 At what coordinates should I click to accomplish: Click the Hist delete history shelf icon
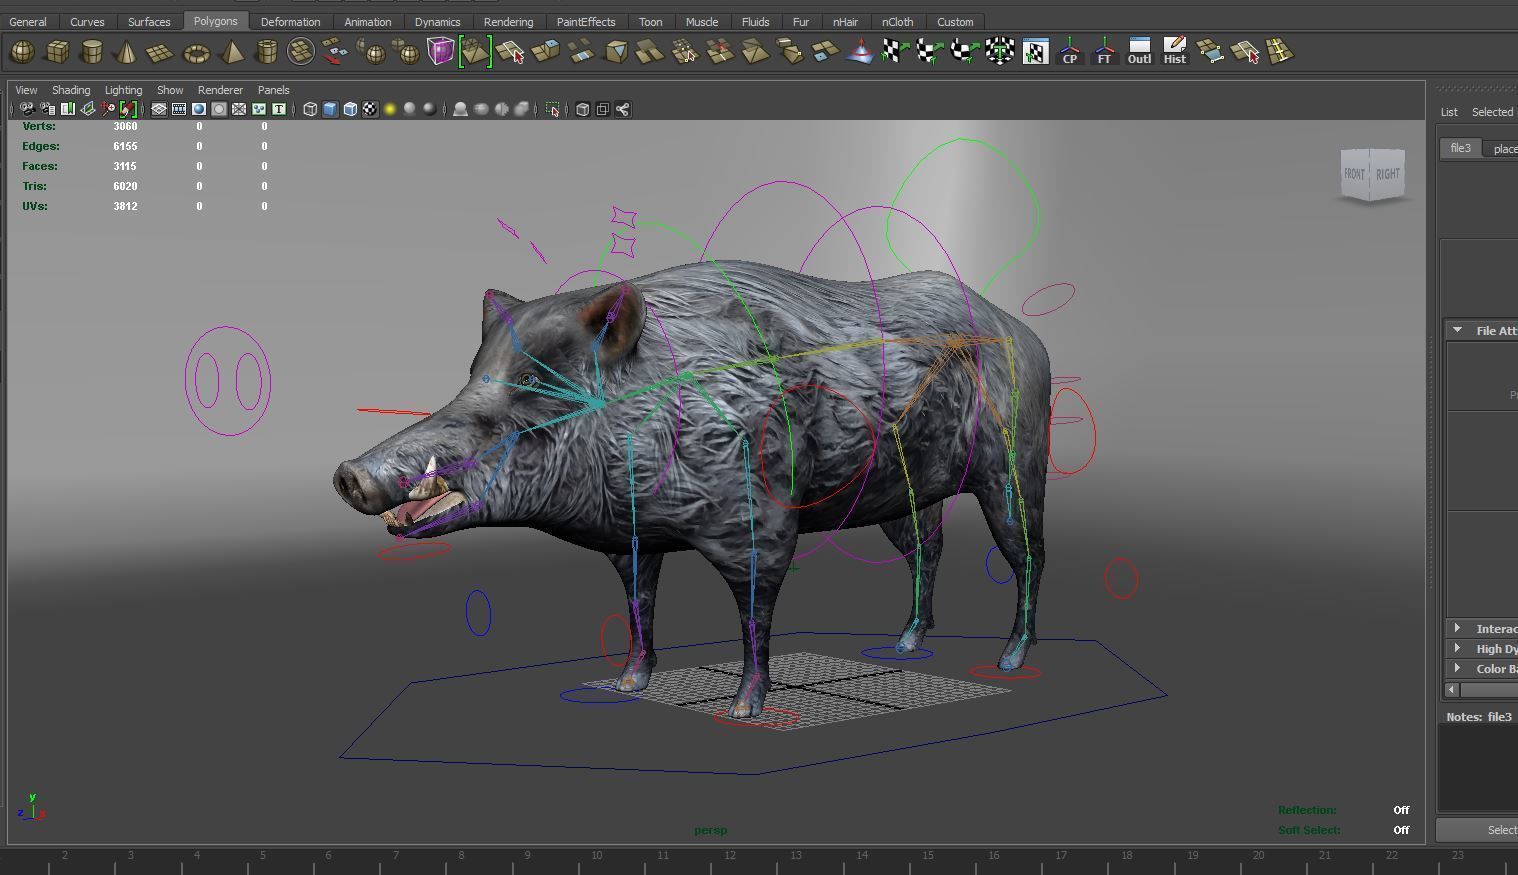point(1174,51)
